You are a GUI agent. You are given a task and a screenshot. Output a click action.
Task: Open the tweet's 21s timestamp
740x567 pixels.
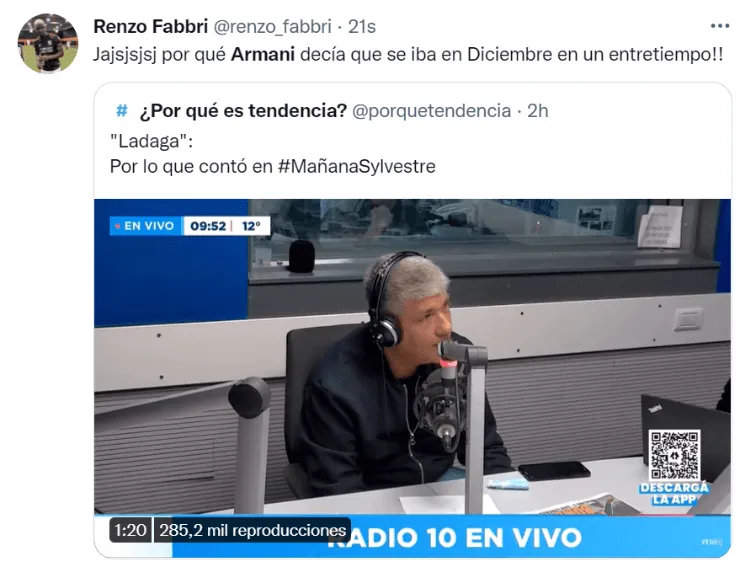tap(362, 26)
